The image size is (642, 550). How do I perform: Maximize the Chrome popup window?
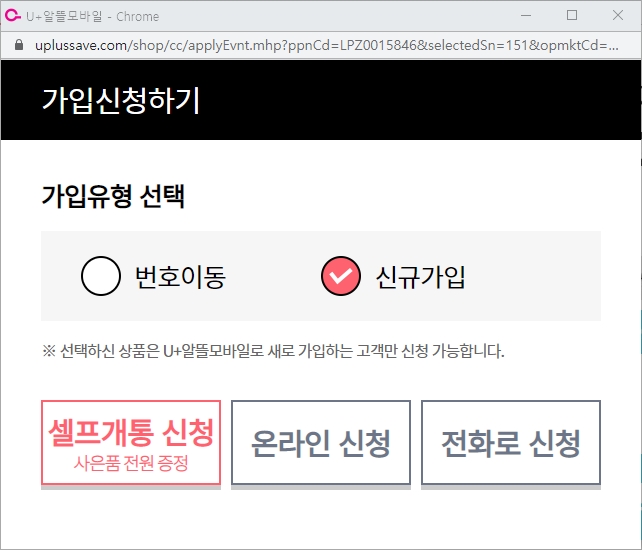[x=572, y=16]
